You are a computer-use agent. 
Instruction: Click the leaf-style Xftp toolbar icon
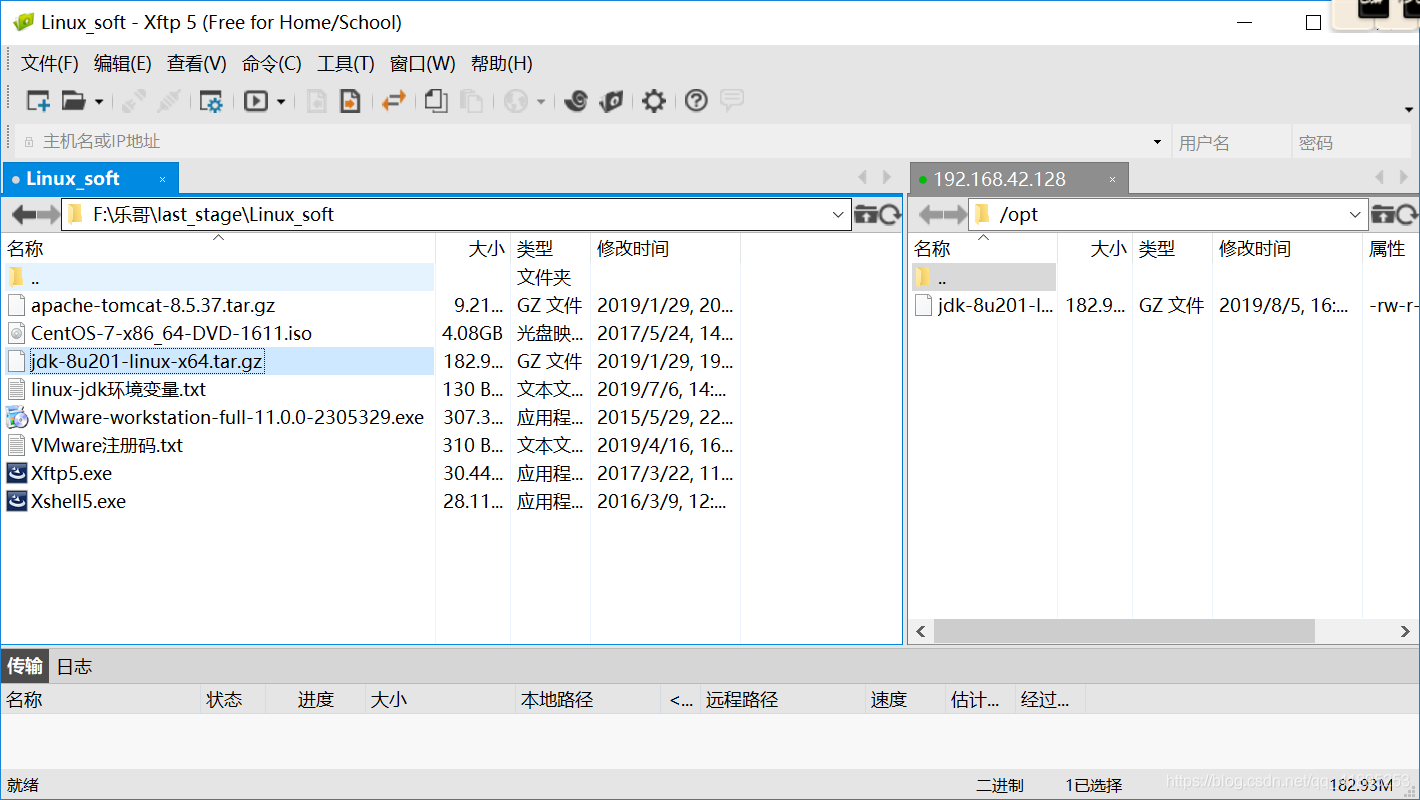(611, 101)
